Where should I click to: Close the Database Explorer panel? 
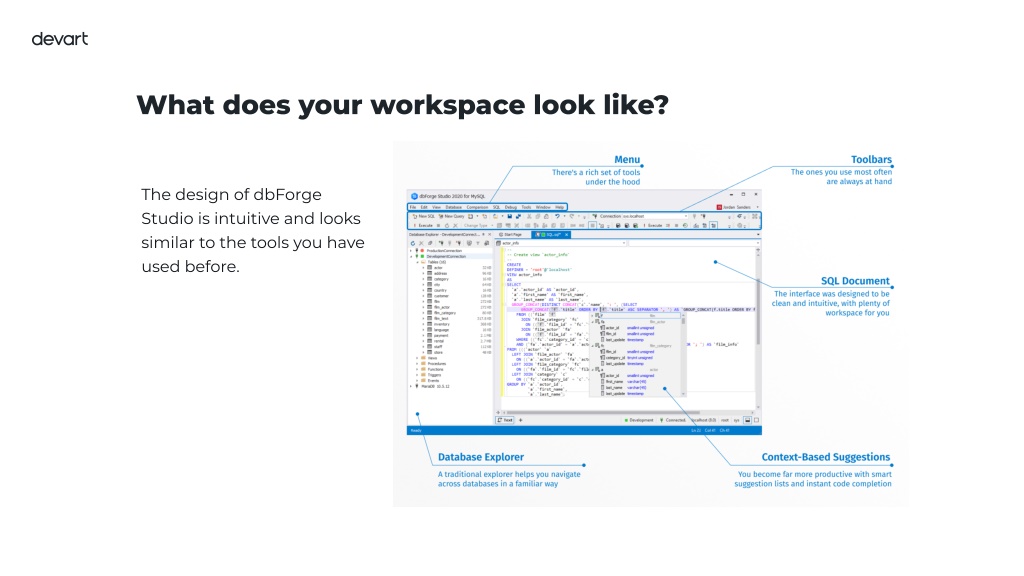490,234
